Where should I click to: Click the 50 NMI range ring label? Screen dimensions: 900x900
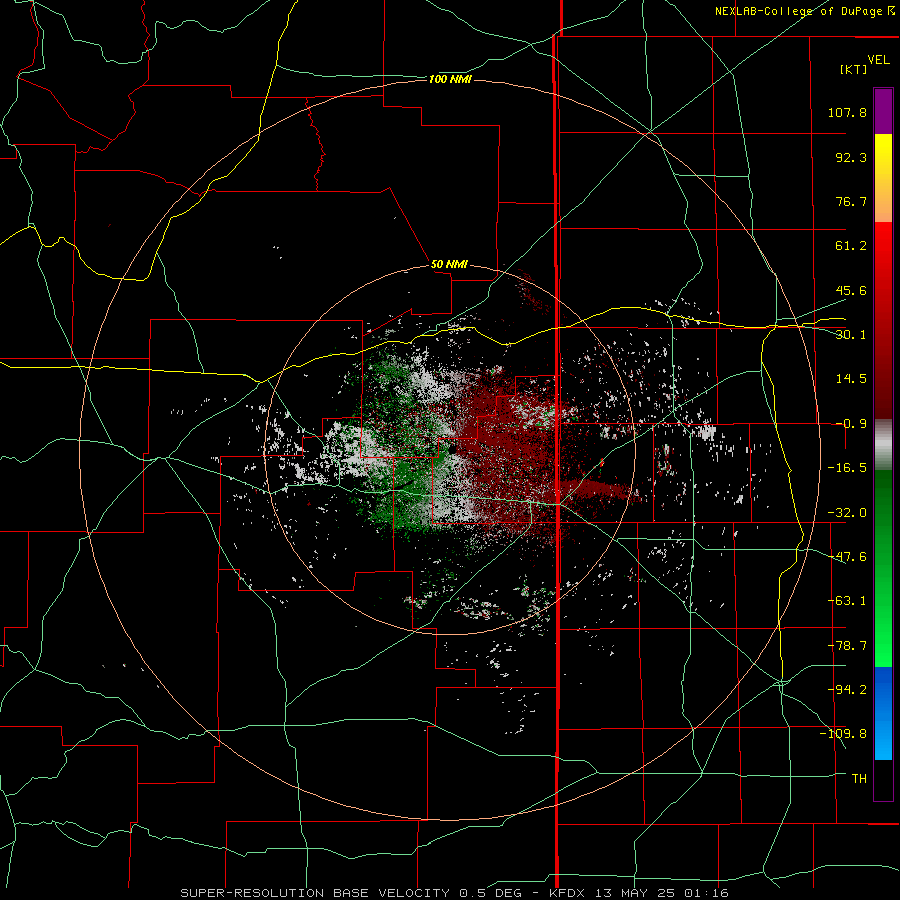pyautogui.click(x=449, y=265)
